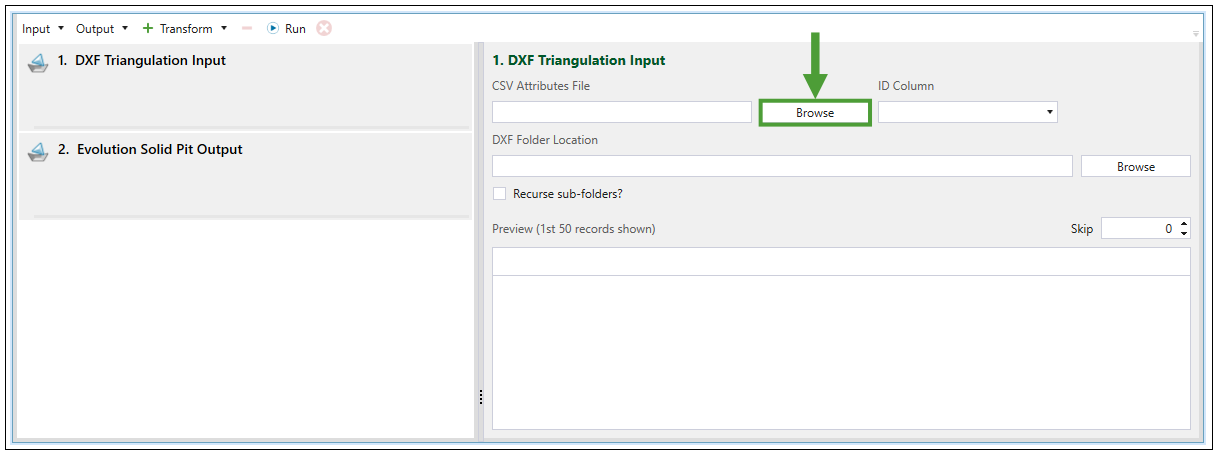
Task: Enable the Recurse sub-folders checkbox
Action: click(x=500, y=194)
